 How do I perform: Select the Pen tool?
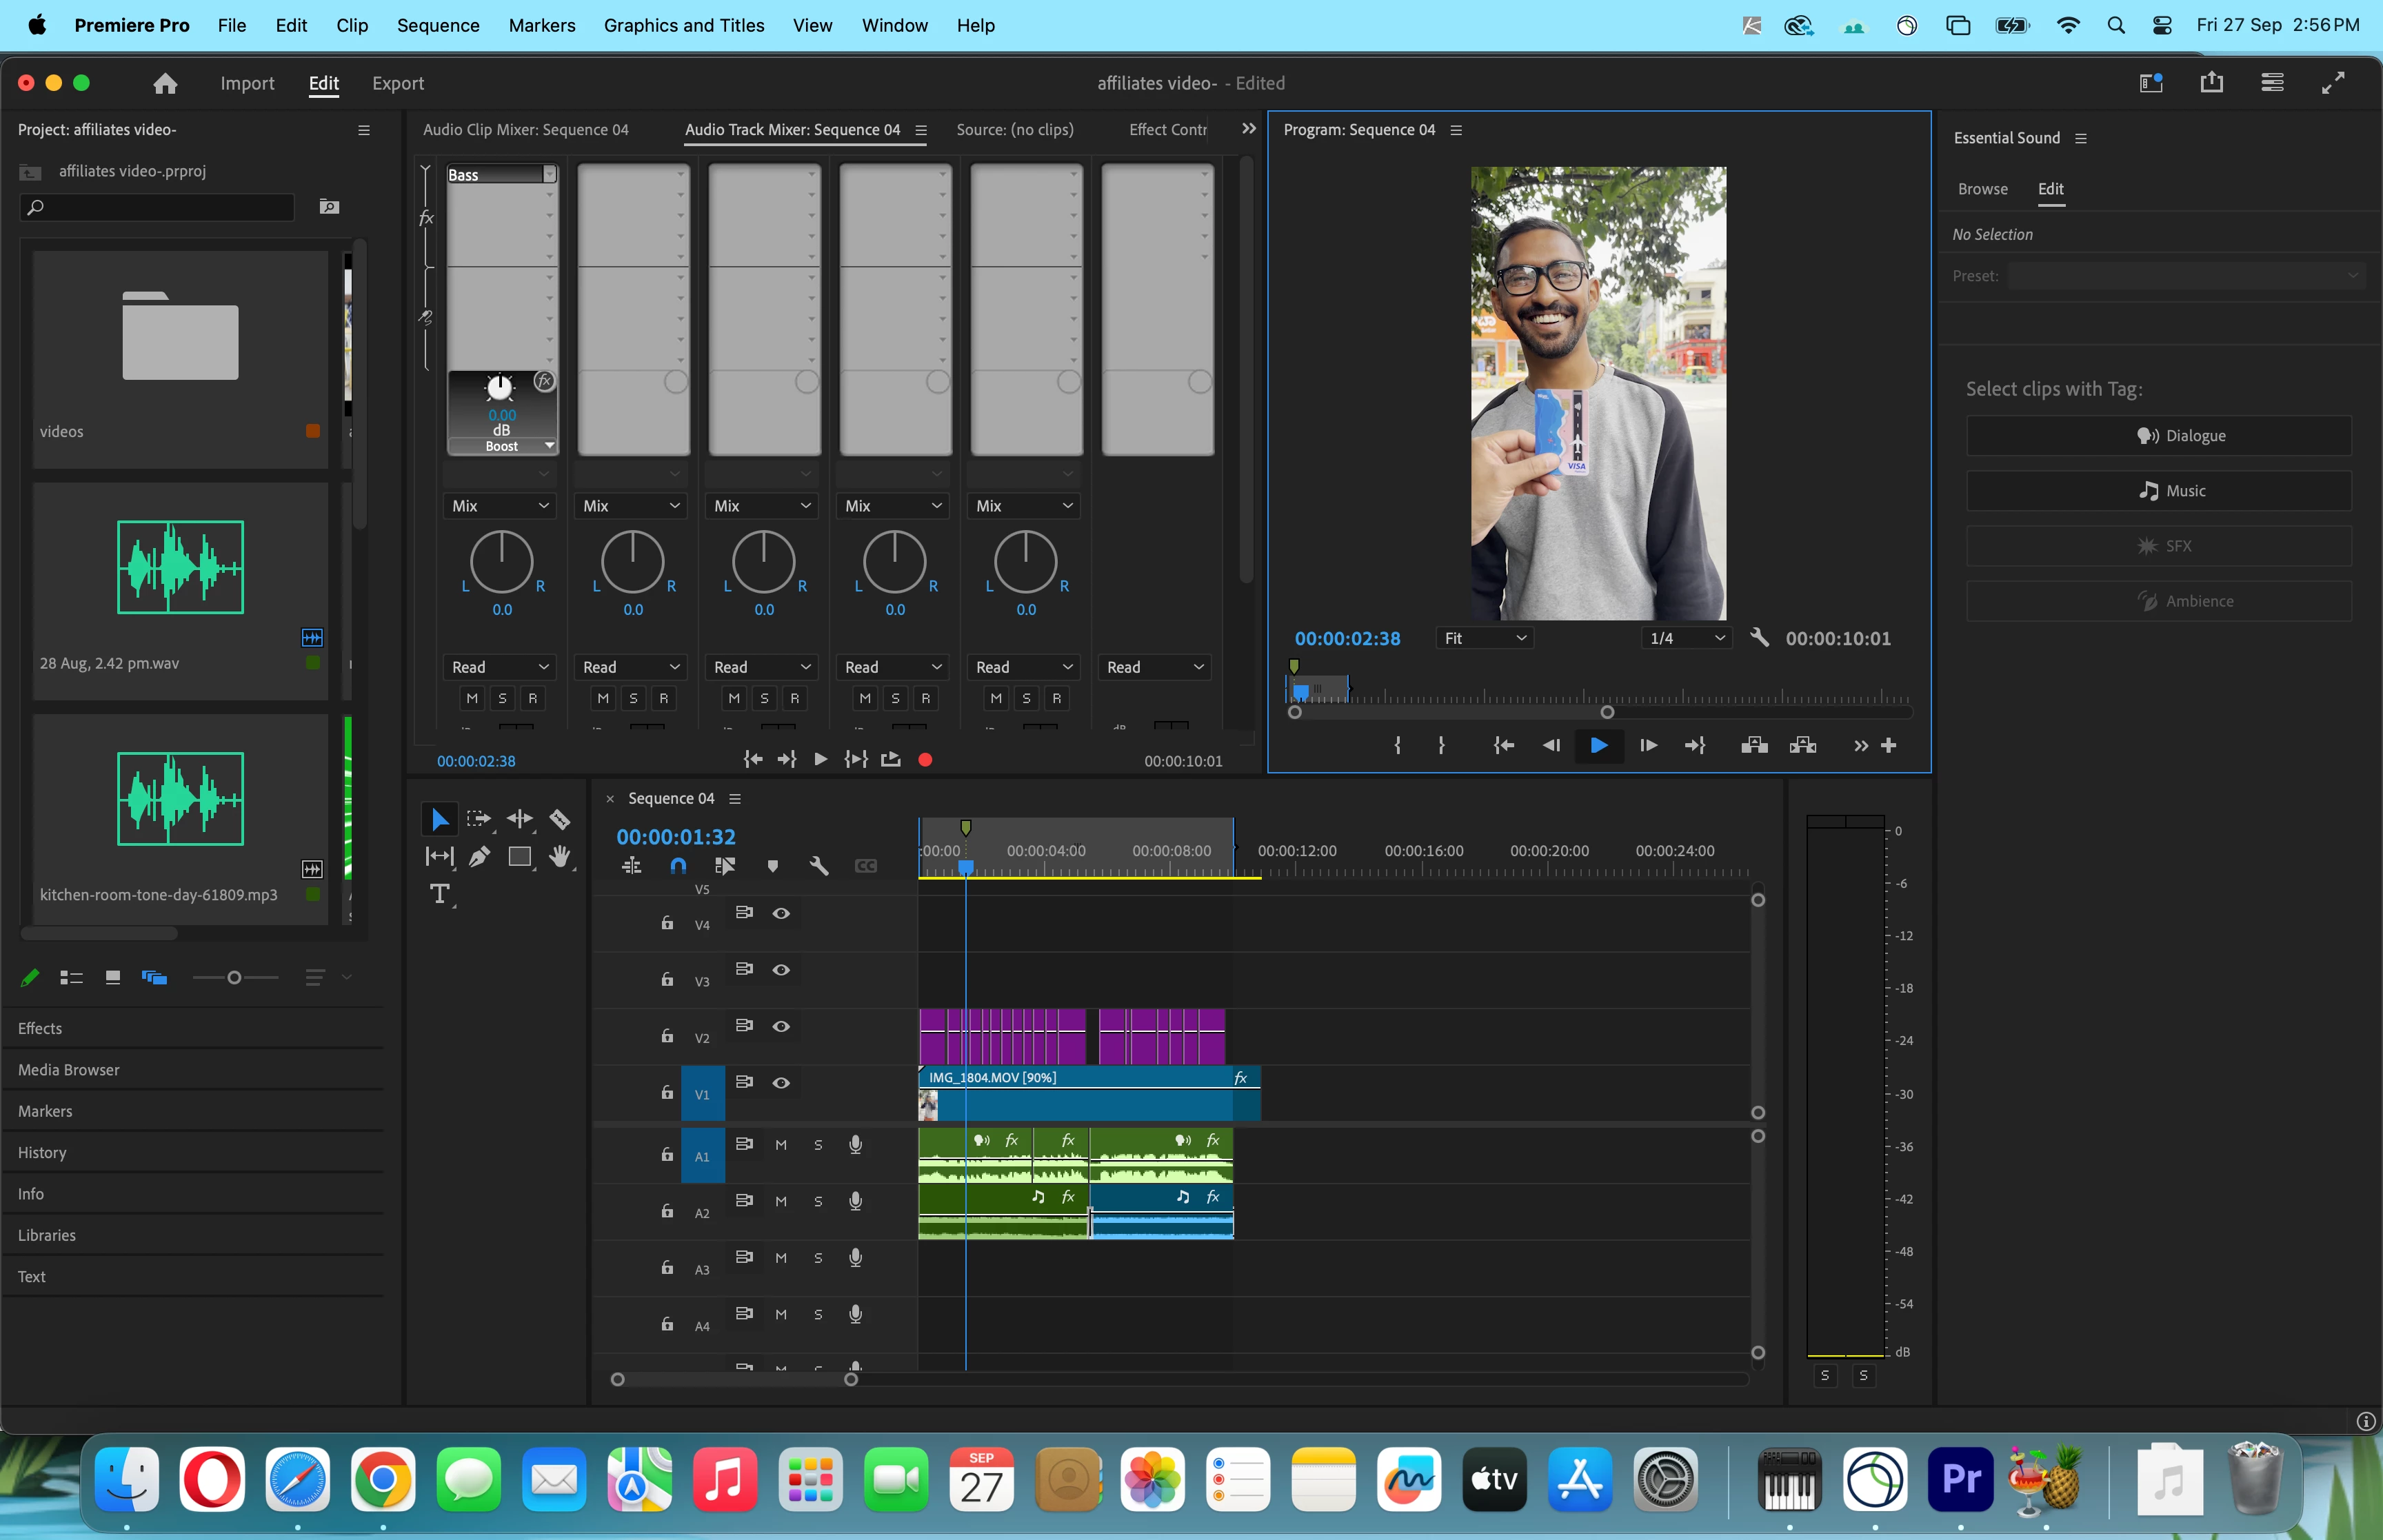tap(480, 857)
